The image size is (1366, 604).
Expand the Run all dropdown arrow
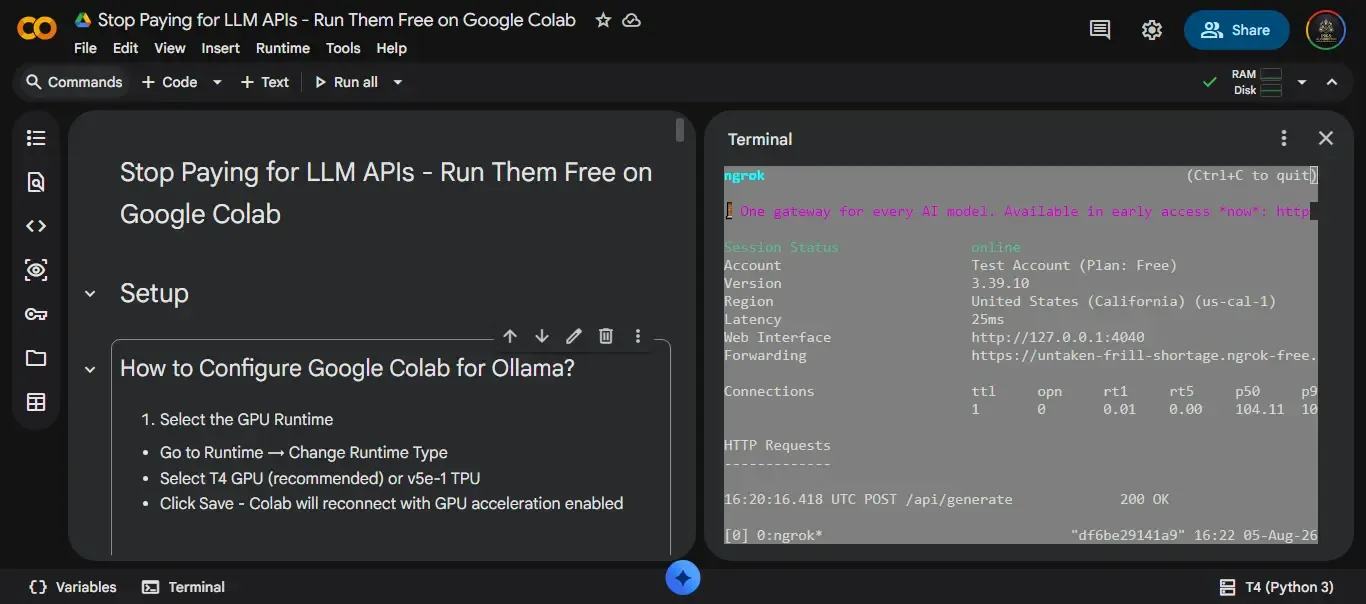pos(397,82)
